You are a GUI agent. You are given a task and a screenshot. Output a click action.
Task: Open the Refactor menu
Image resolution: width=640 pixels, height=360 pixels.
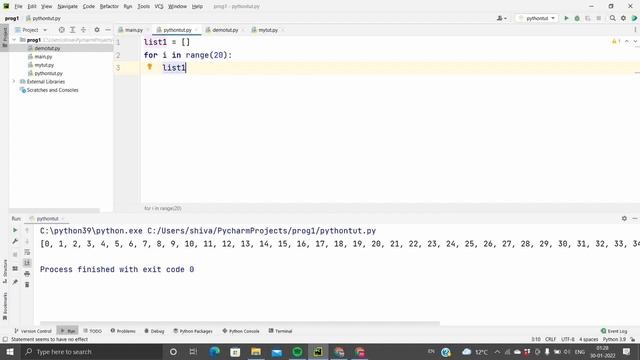coord(109,7)
